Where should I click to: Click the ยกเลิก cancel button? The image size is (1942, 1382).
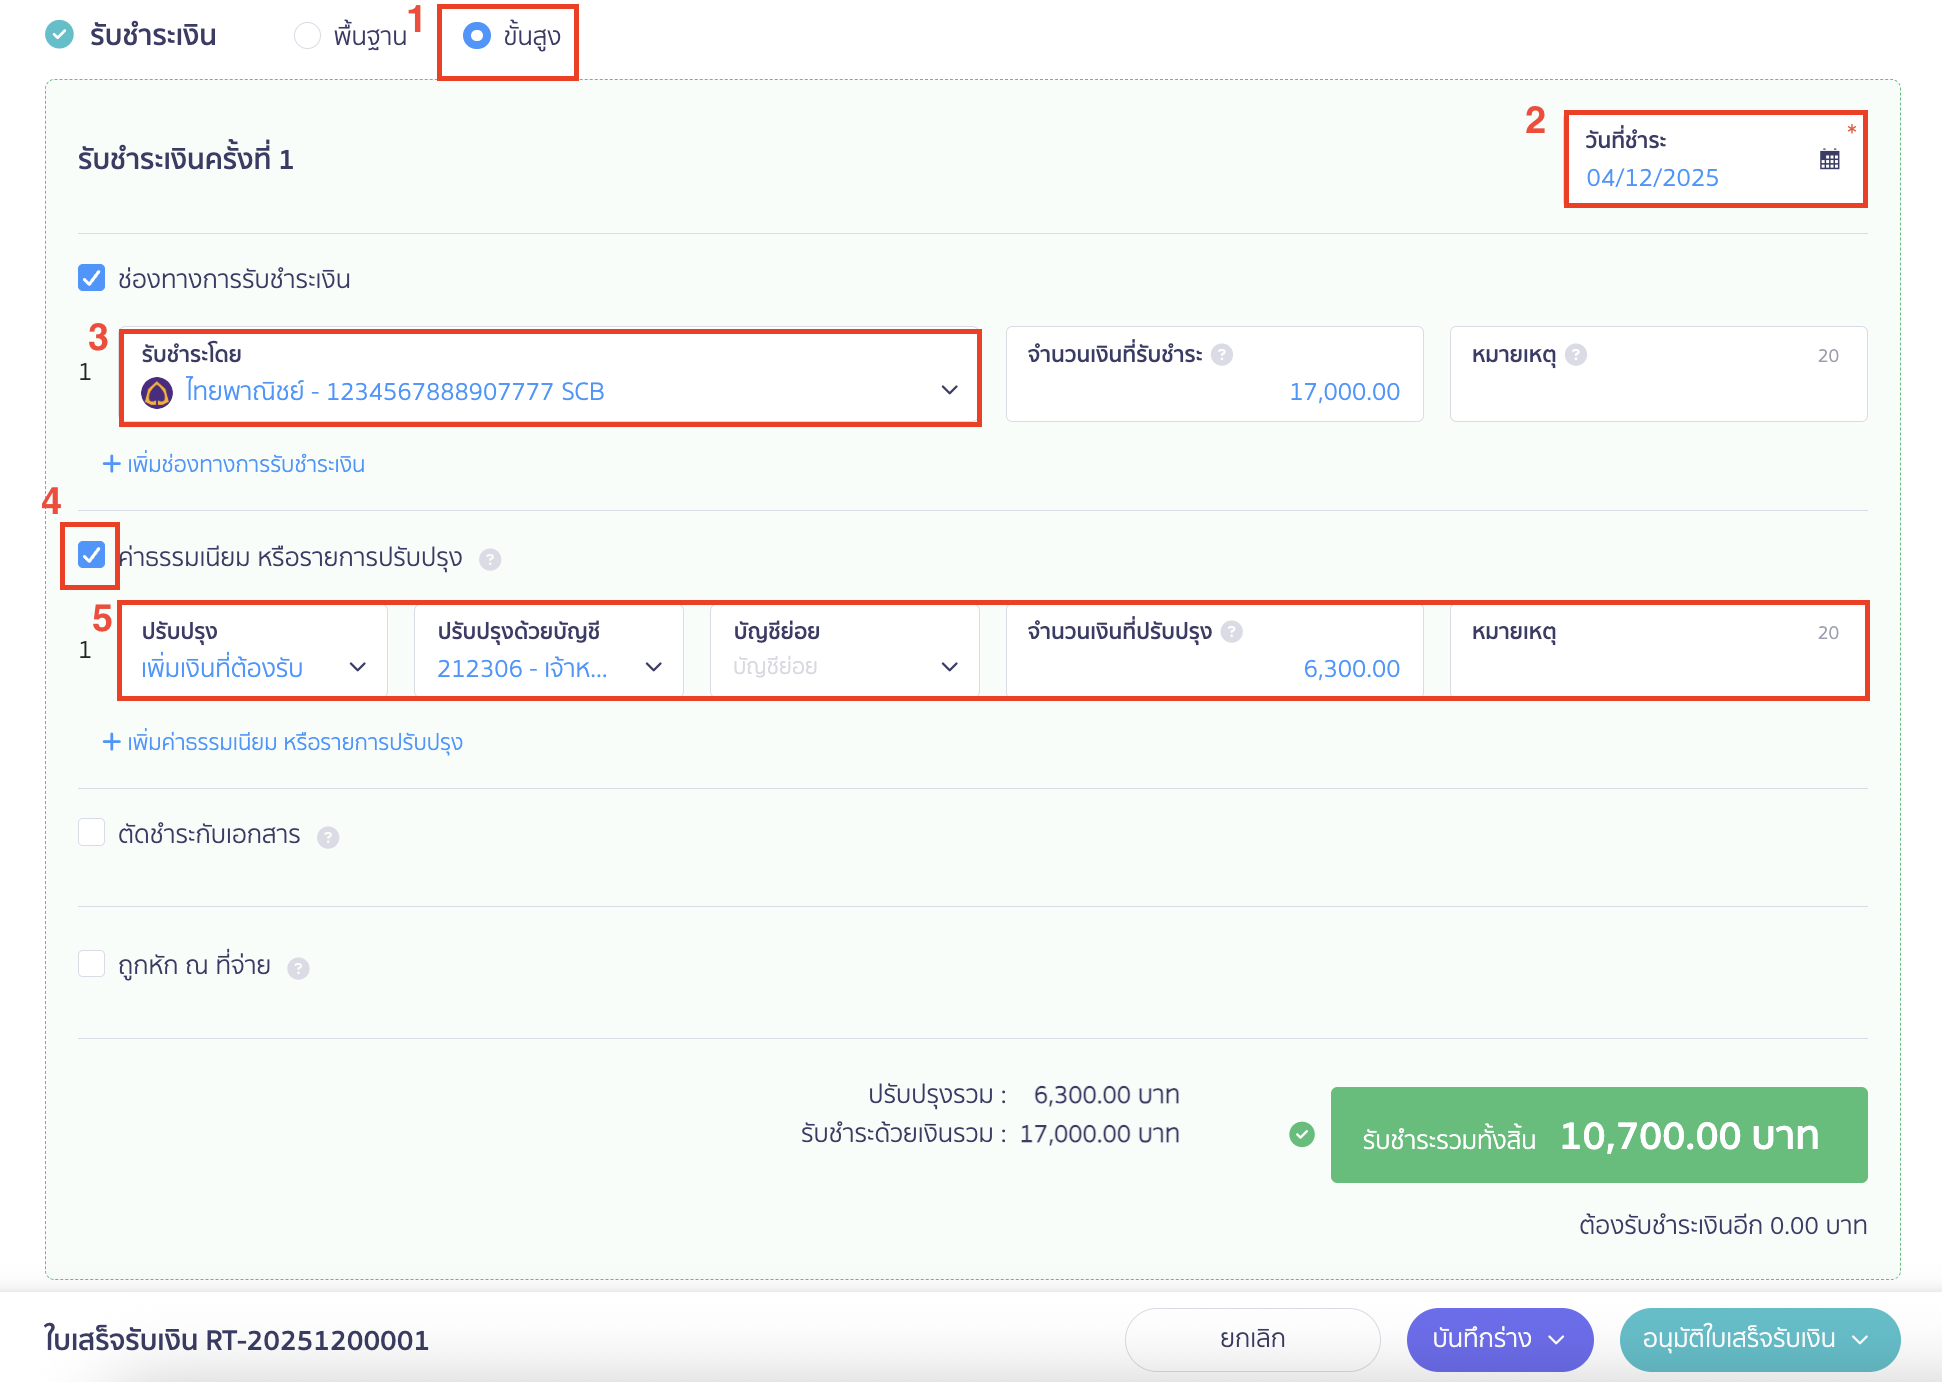click(x=1251, y=1337)
